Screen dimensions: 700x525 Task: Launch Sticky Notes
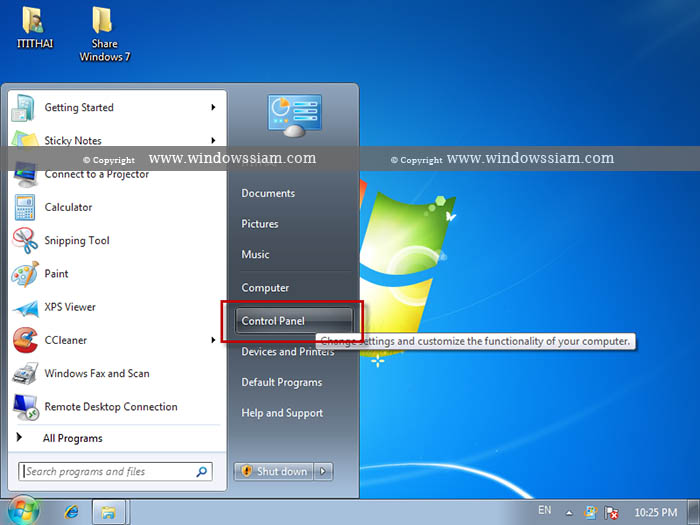(73, 141)
